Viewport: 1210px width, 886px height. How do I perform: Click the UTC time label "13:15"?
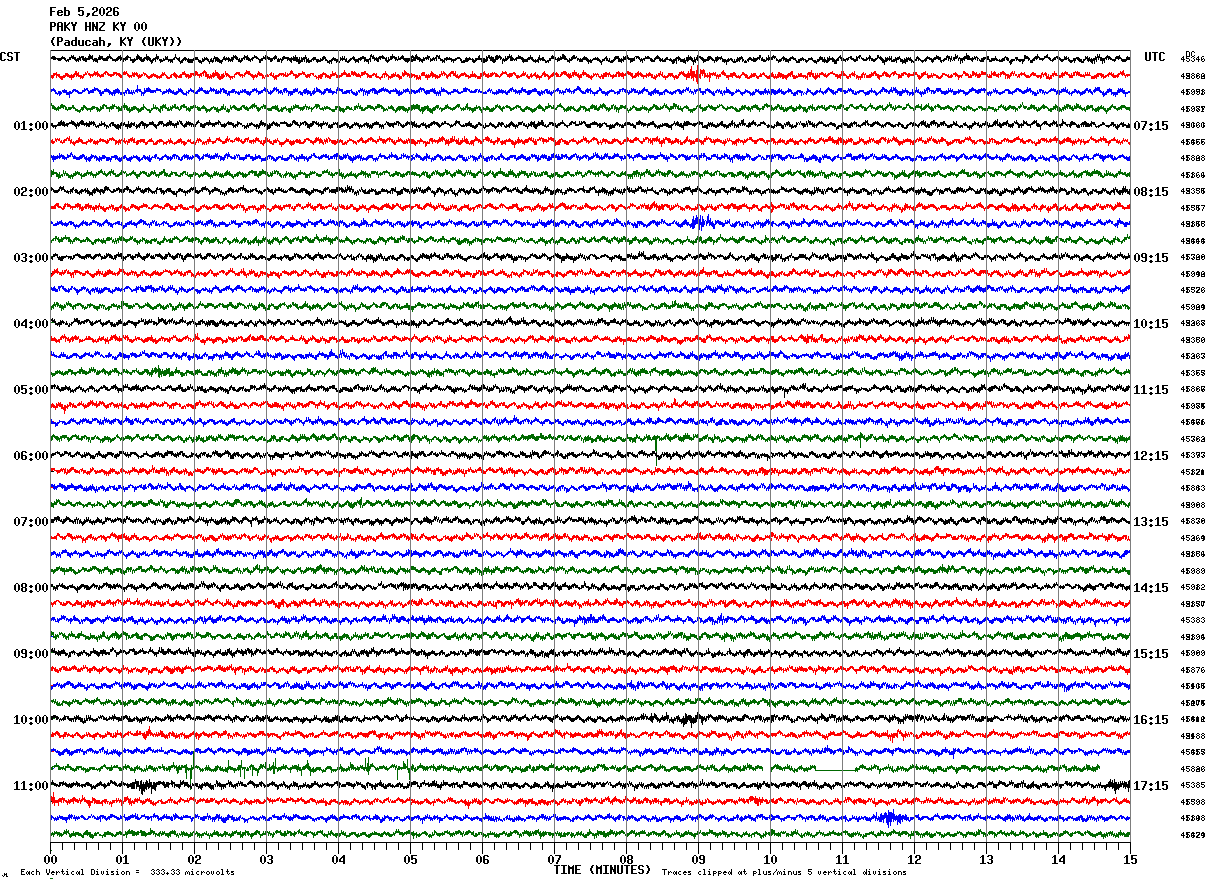(1151, 522)
